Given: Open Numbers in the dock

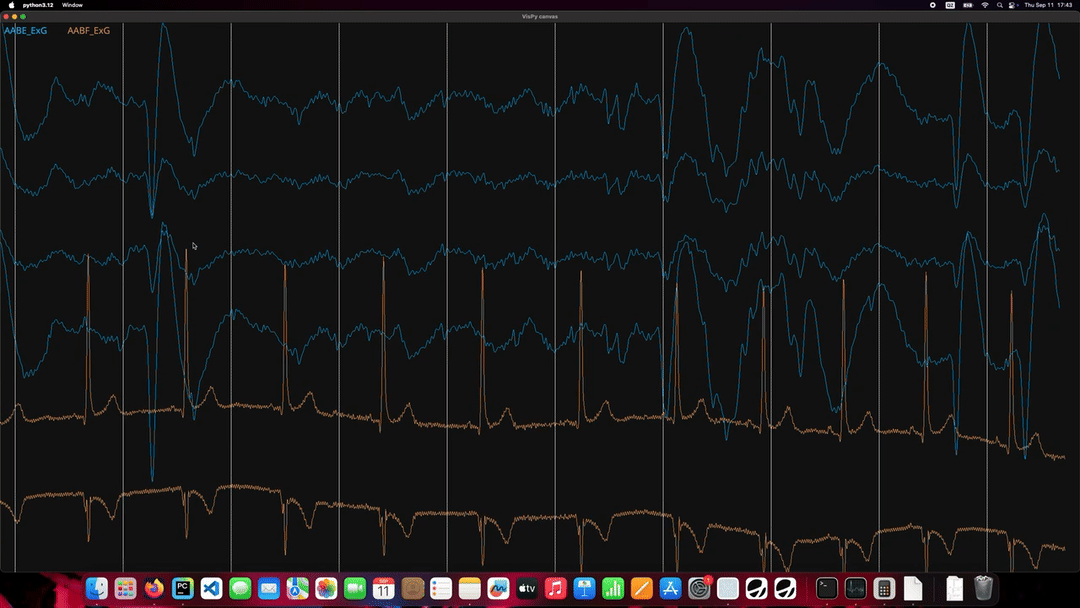Looking at the screenshot, I should 613,589.
